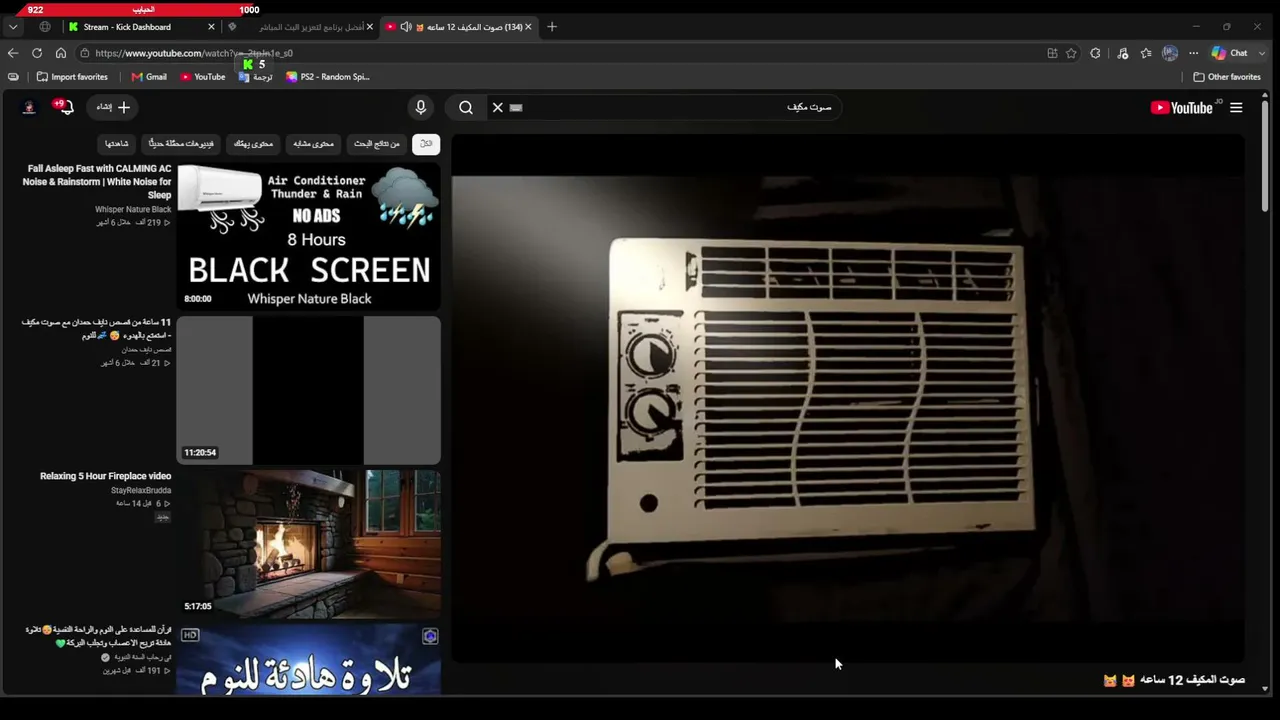Click the leftmost favorites bar icon
1280x720 pixels.
coord(13,77)
